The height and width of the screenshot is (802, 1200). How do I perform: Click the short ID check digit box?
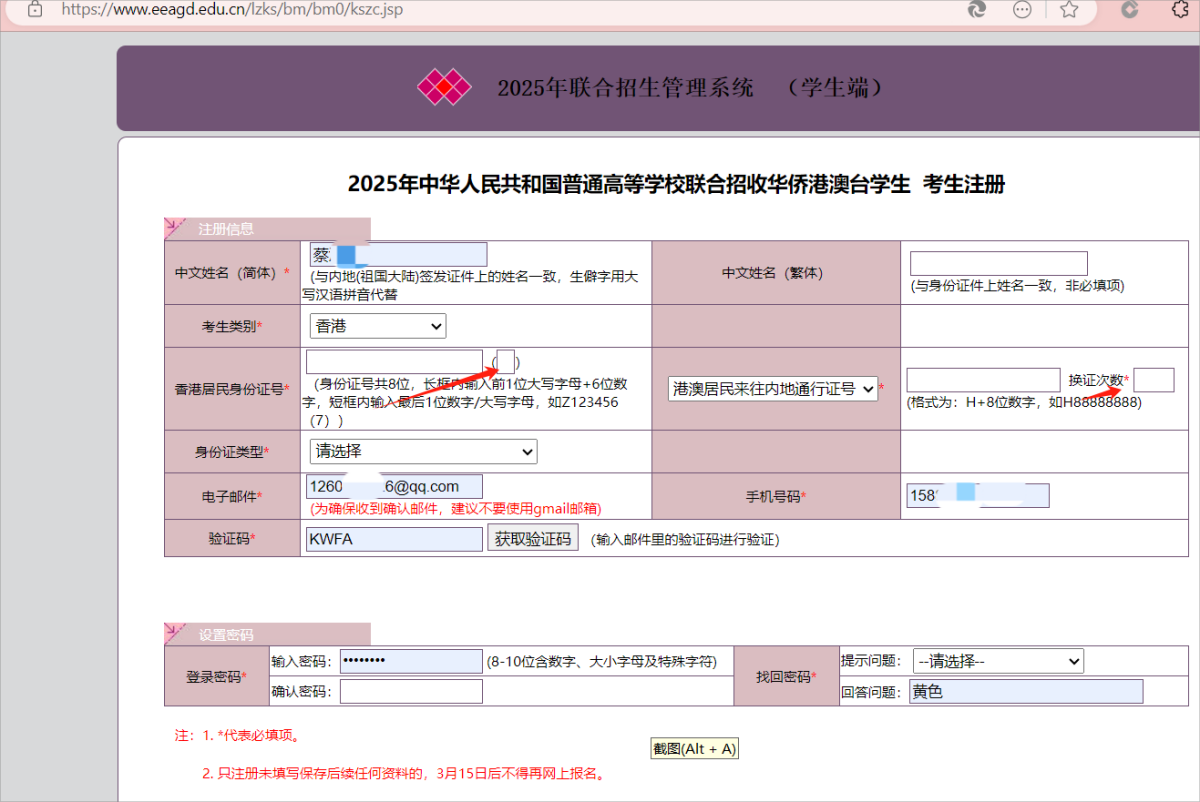(506, 362)
